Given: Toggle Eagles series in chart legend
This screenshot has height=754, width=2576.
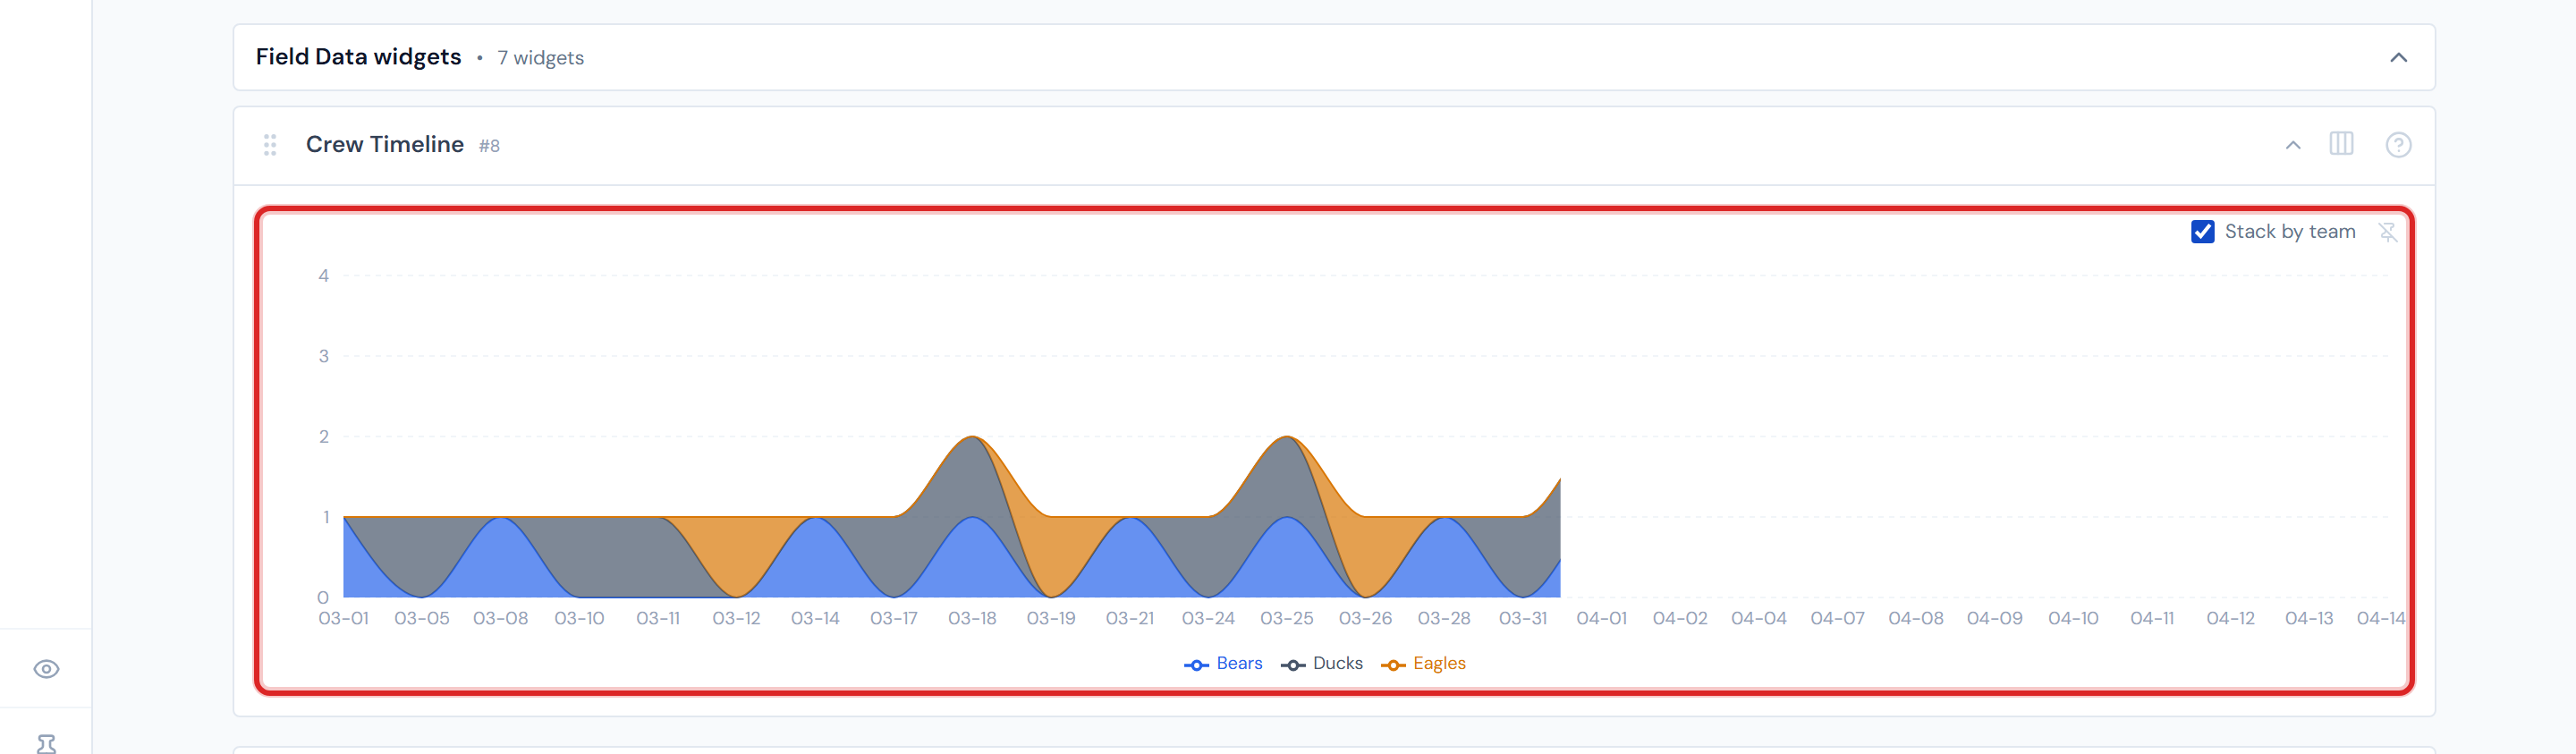Looking at the screenshot, I should pyautogui.click(x=1423, y=664).
